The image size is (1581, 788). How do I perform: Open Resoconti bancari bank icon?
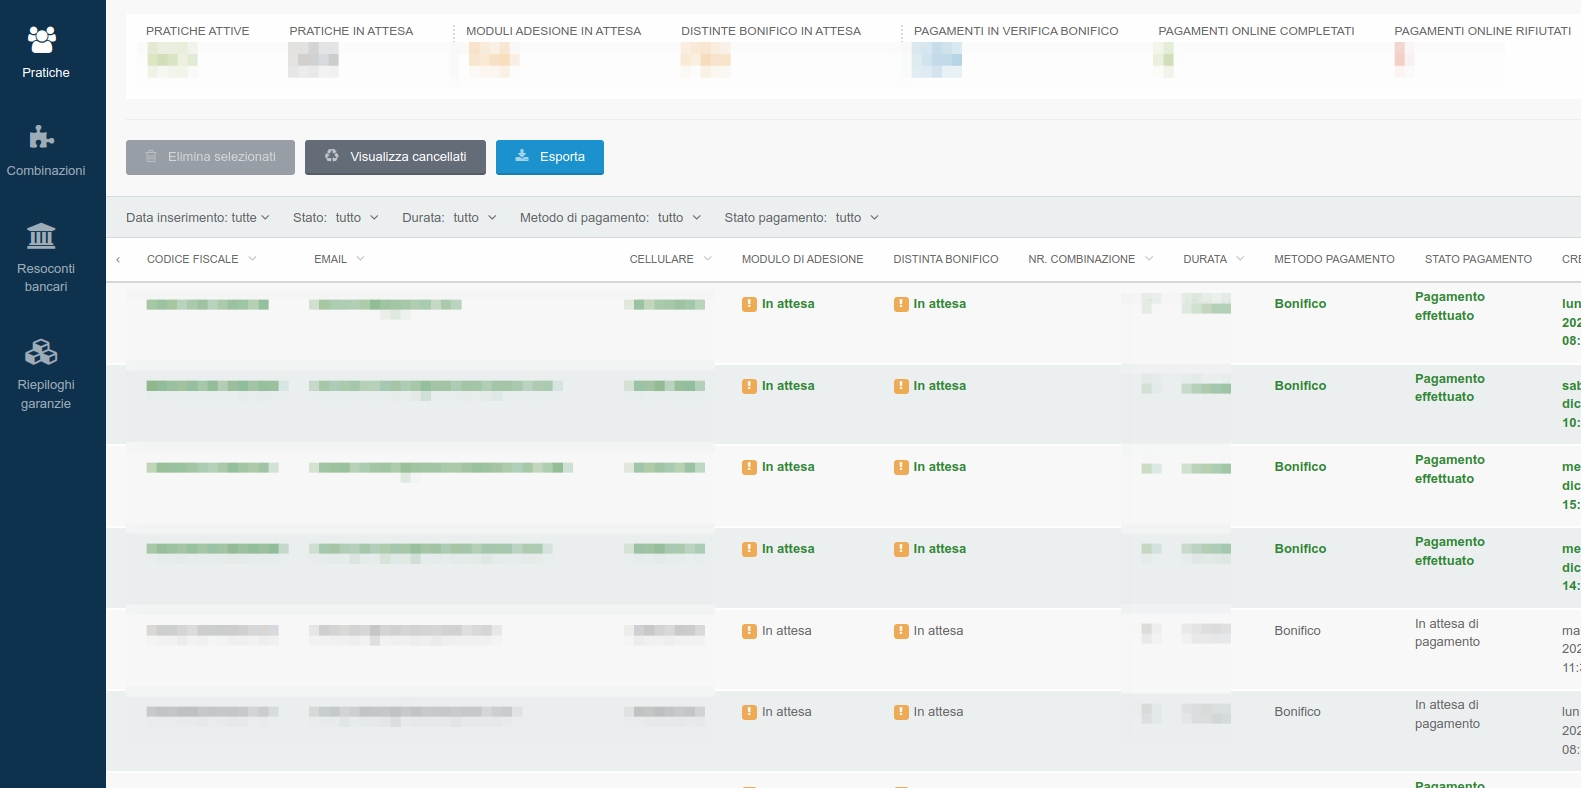click(42, 236)
